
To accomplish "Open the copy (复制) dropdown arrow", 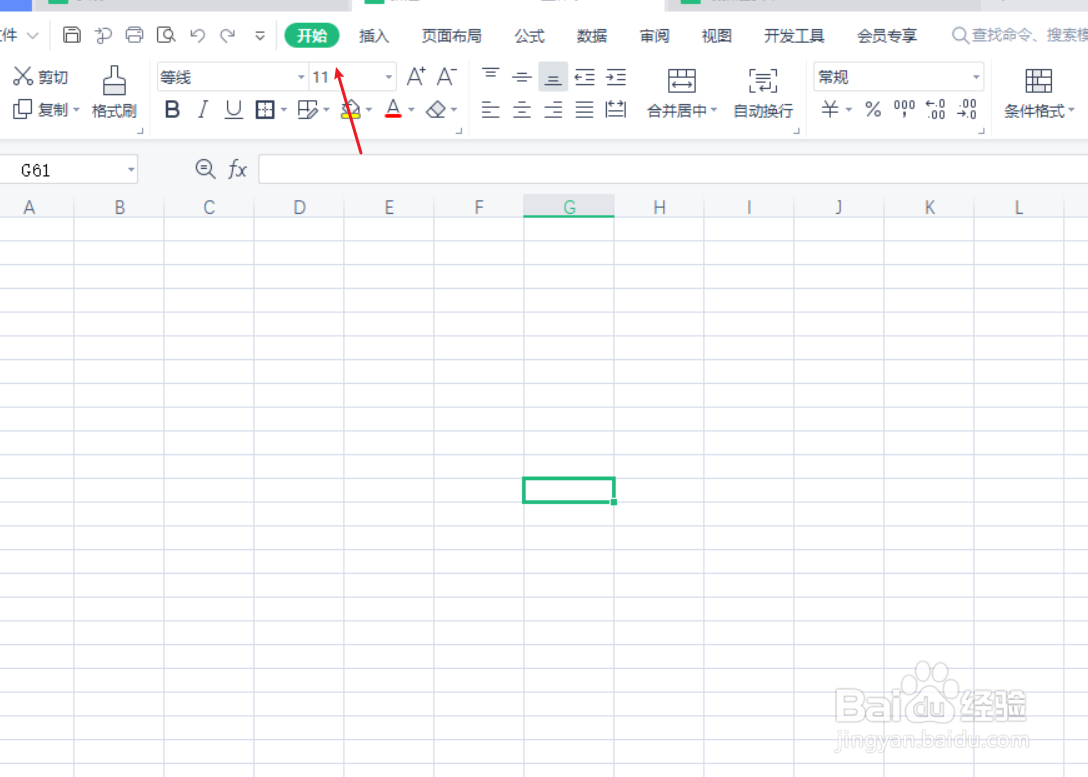I will (x=76, y=110).
